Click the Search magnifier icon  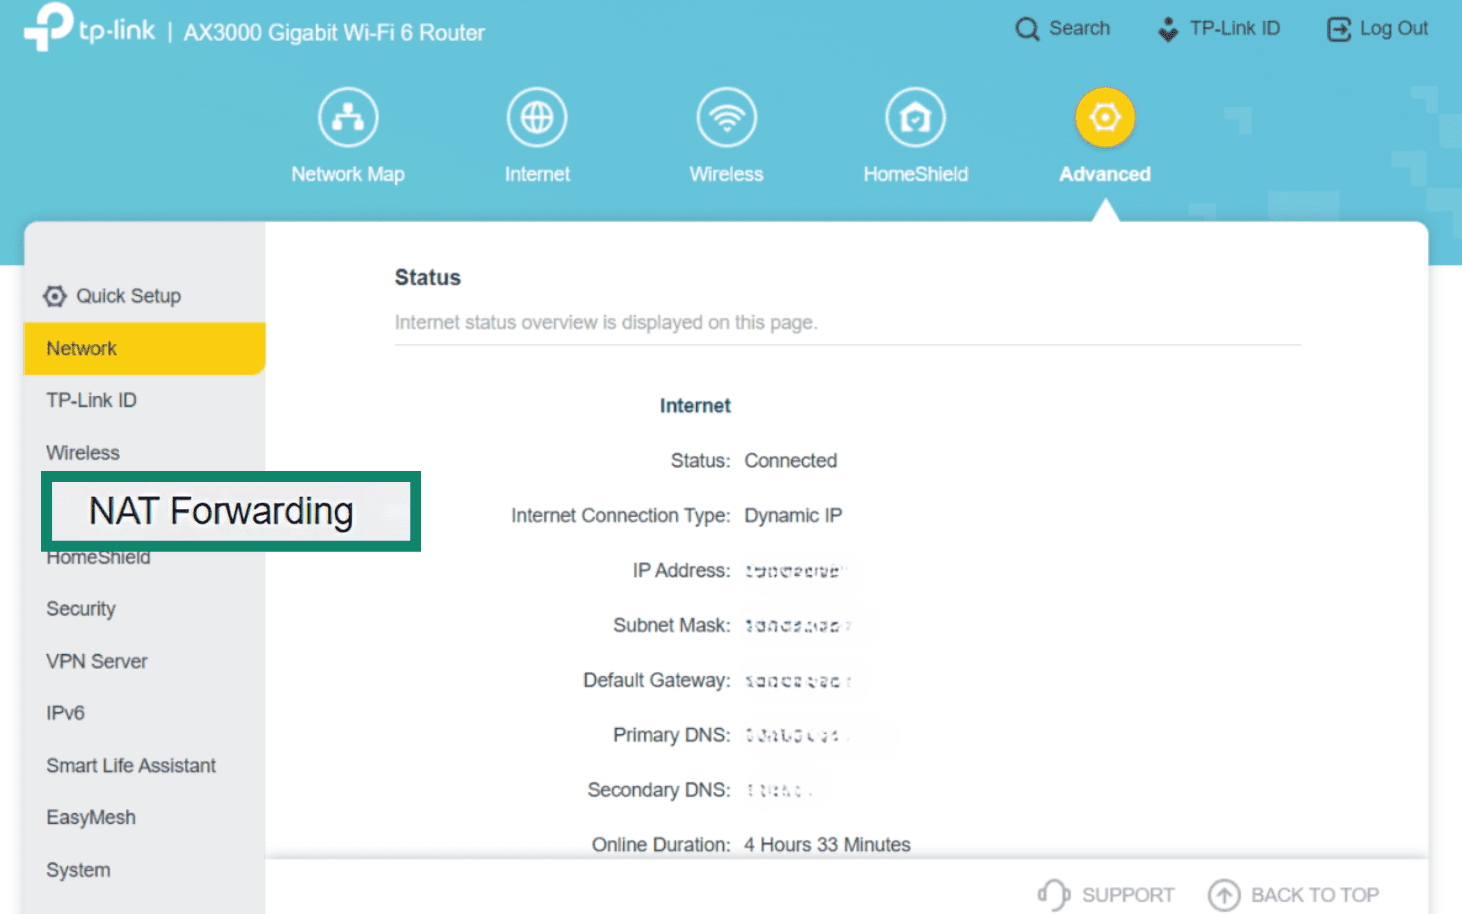pos(1027,29)
